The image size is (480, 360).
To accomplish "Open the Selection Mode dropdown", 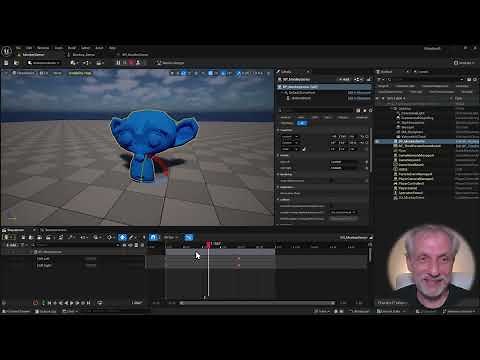I will 43,63.
